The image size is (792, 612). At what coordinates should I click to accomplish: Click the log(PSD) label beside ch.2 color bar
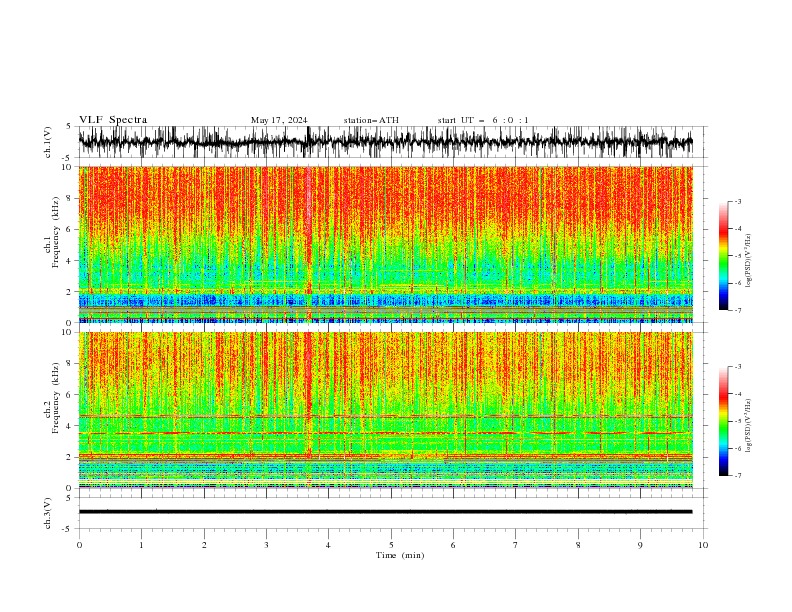(x=749, y=426)
